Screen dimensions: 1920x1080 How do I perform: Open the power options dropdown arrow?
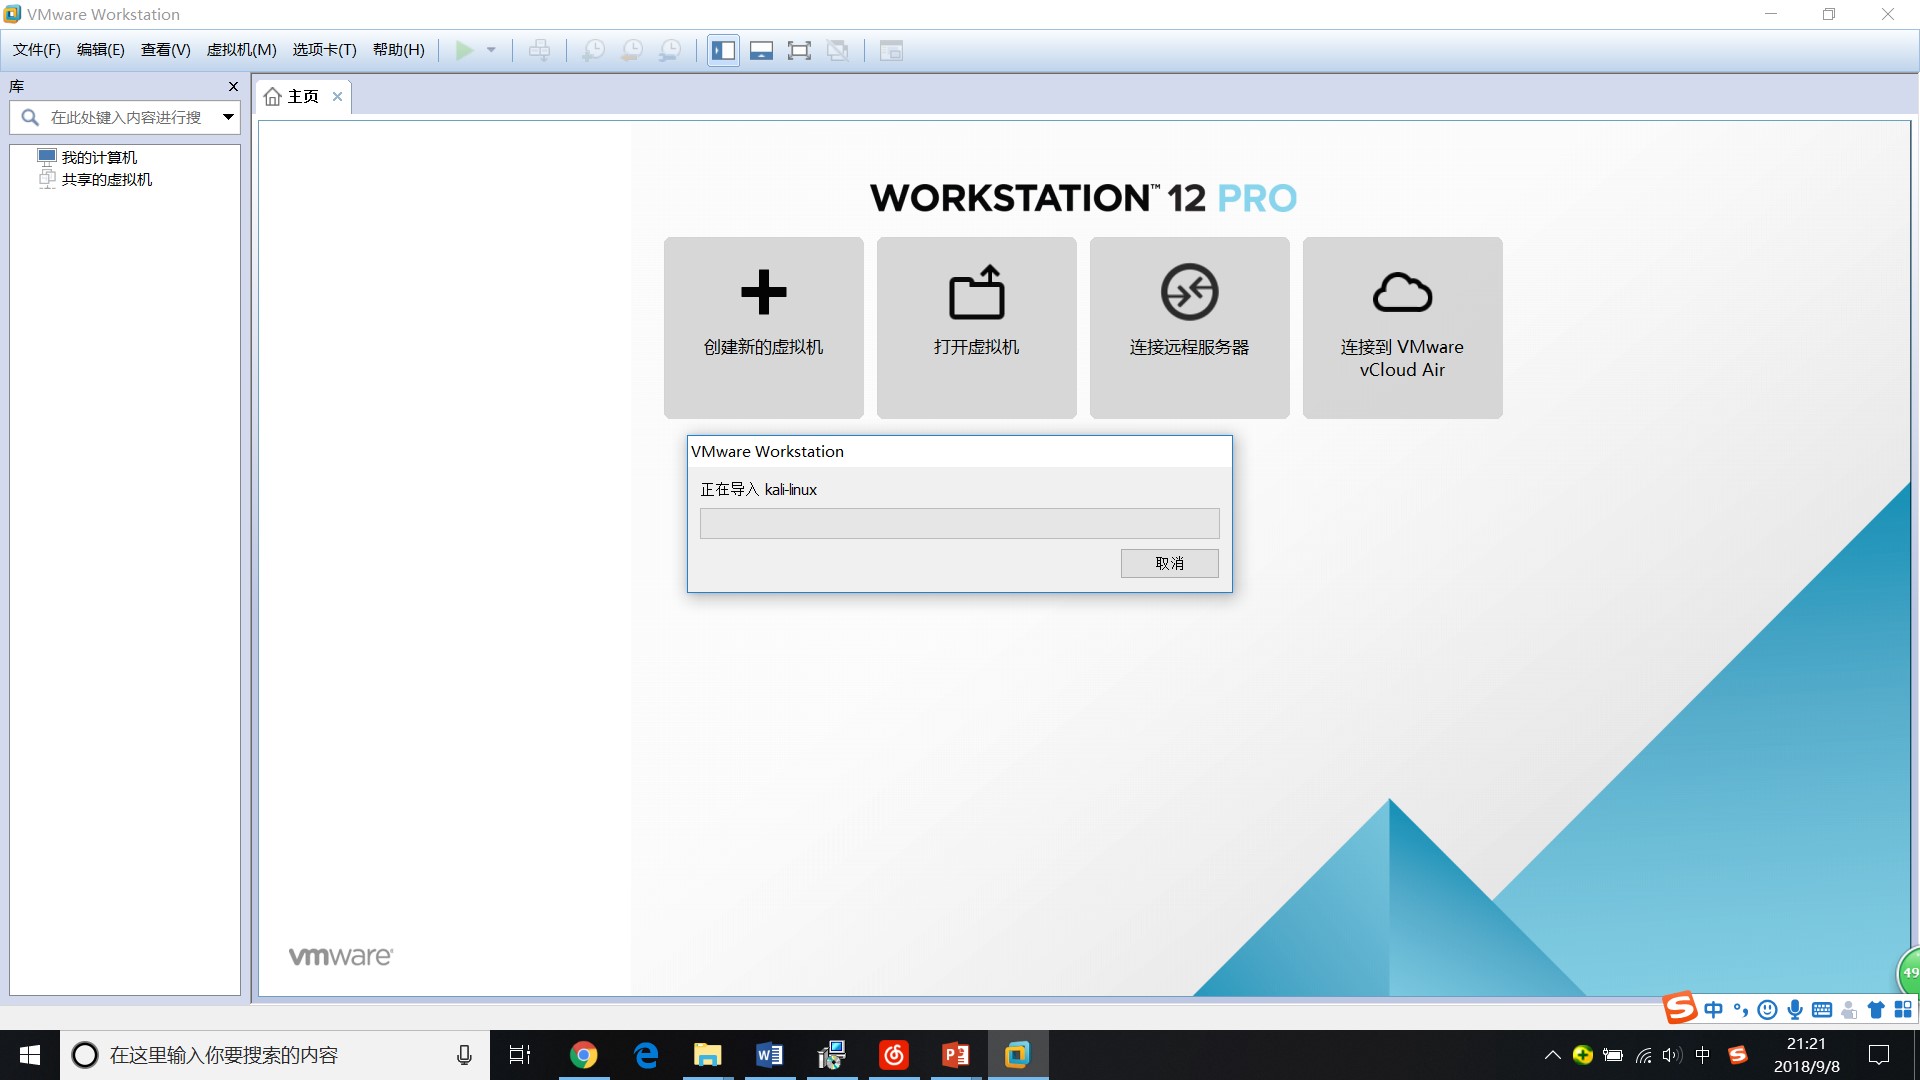491,50
